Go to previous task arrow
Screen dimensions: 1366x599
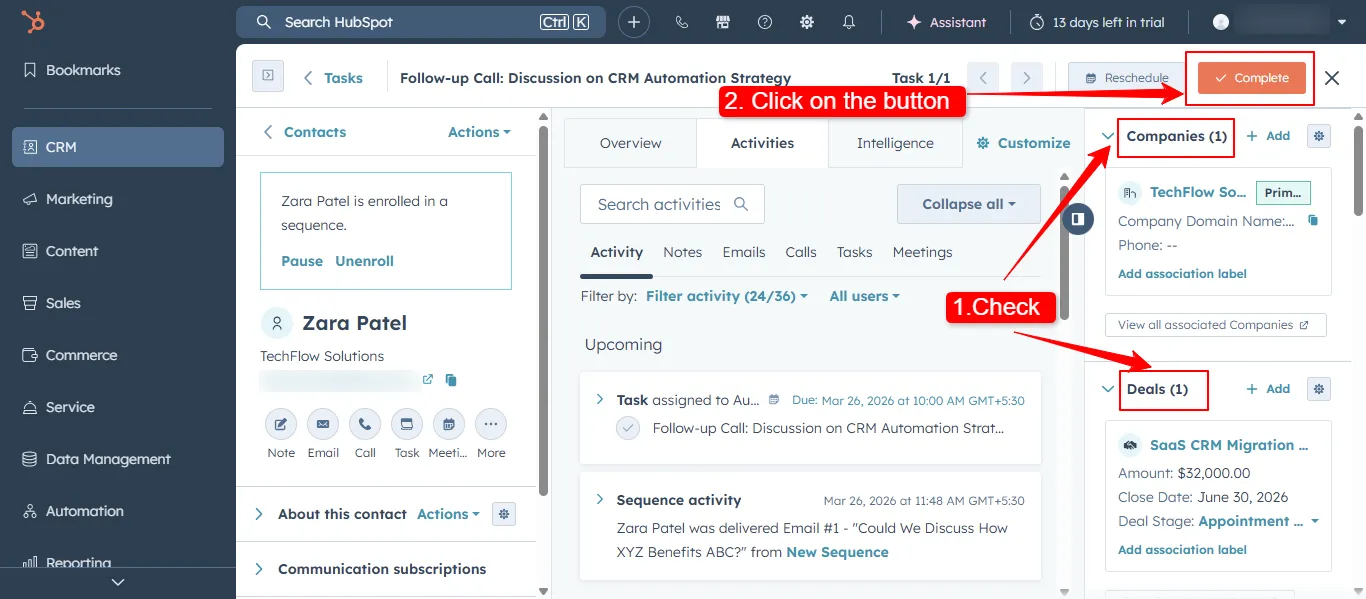tap(983, 78)
